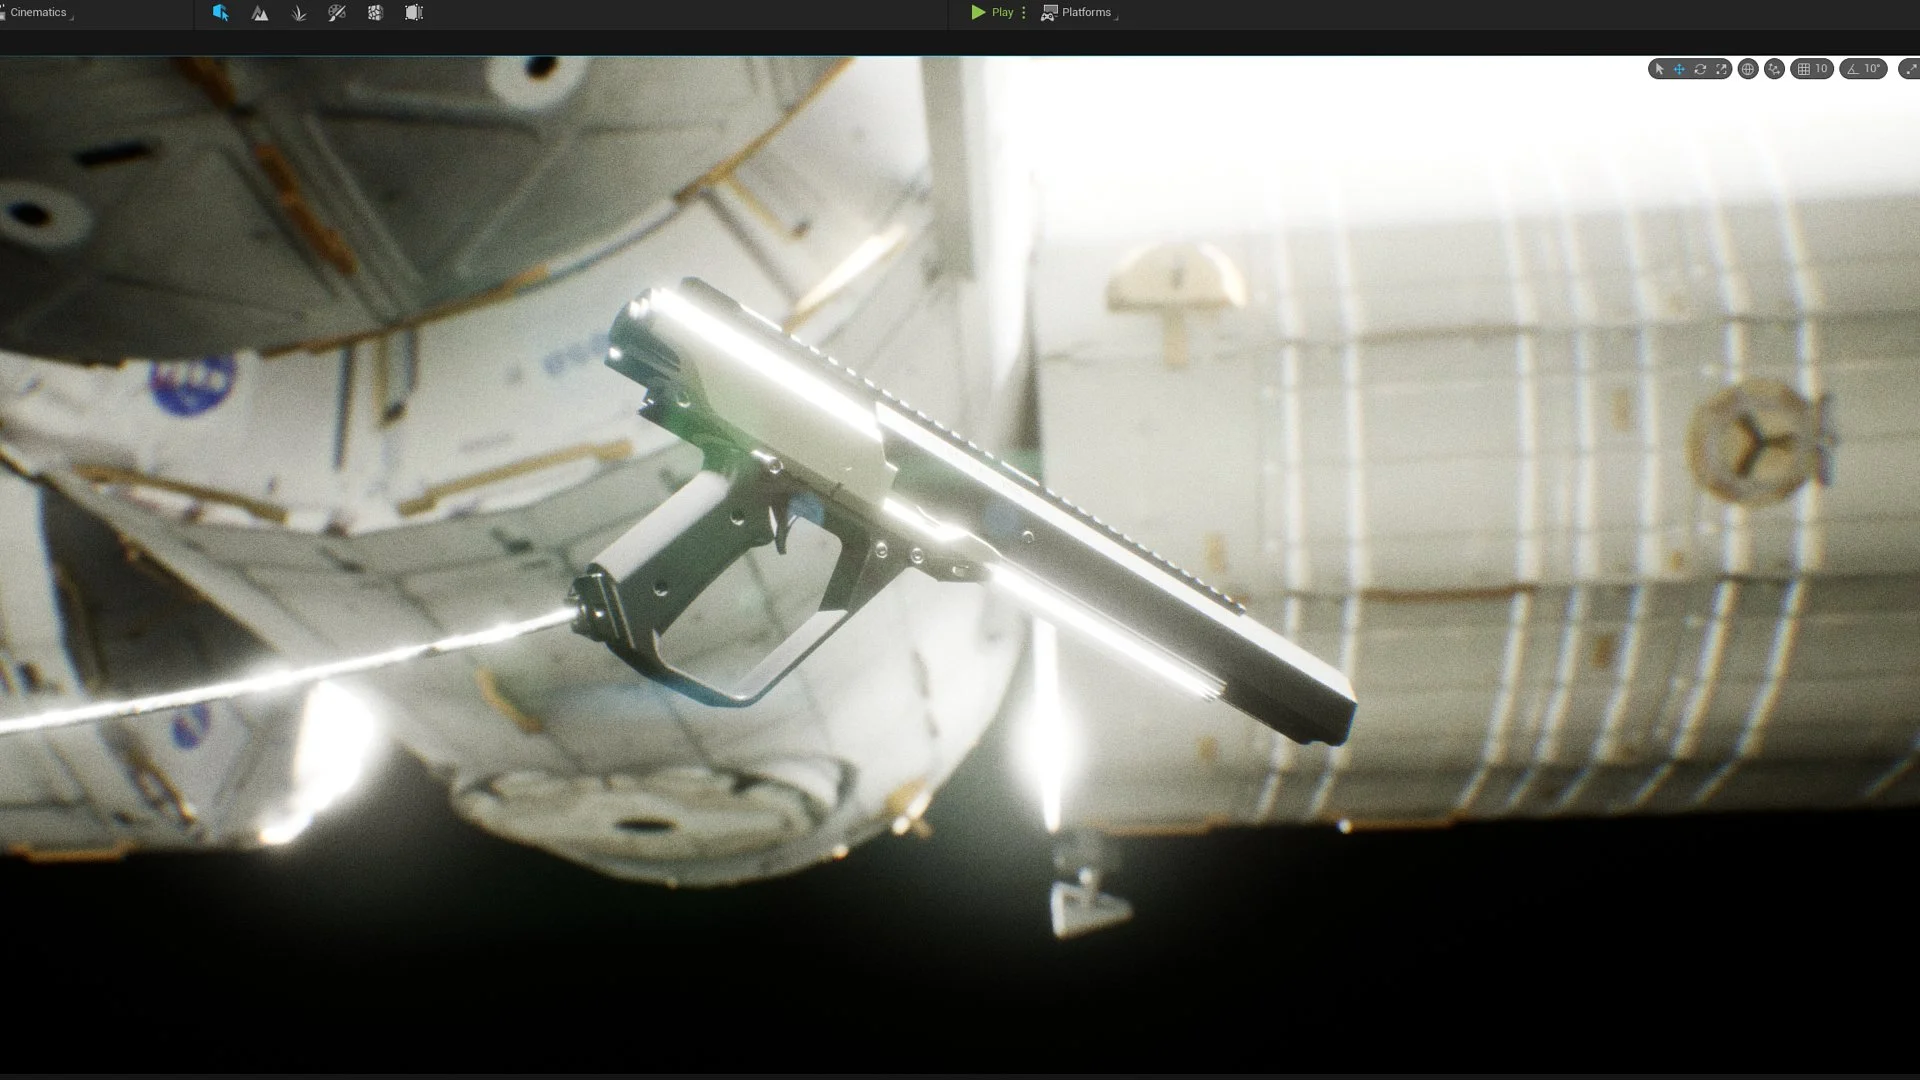Choose the Translate move tool
Screen dimensions: 1920x1080
[1679, 69]
